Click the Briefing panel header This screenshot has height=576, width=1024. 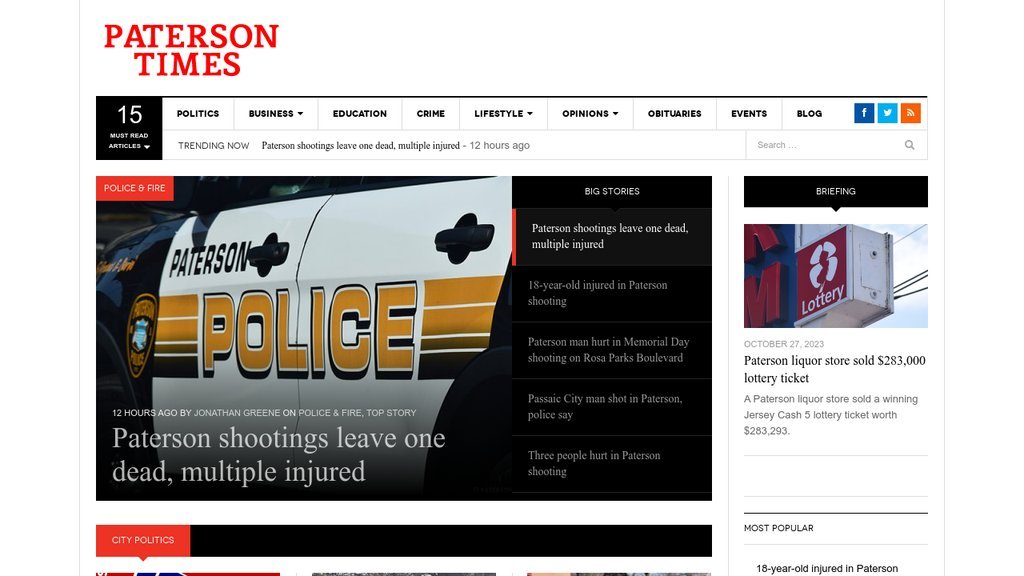(835, 191)
